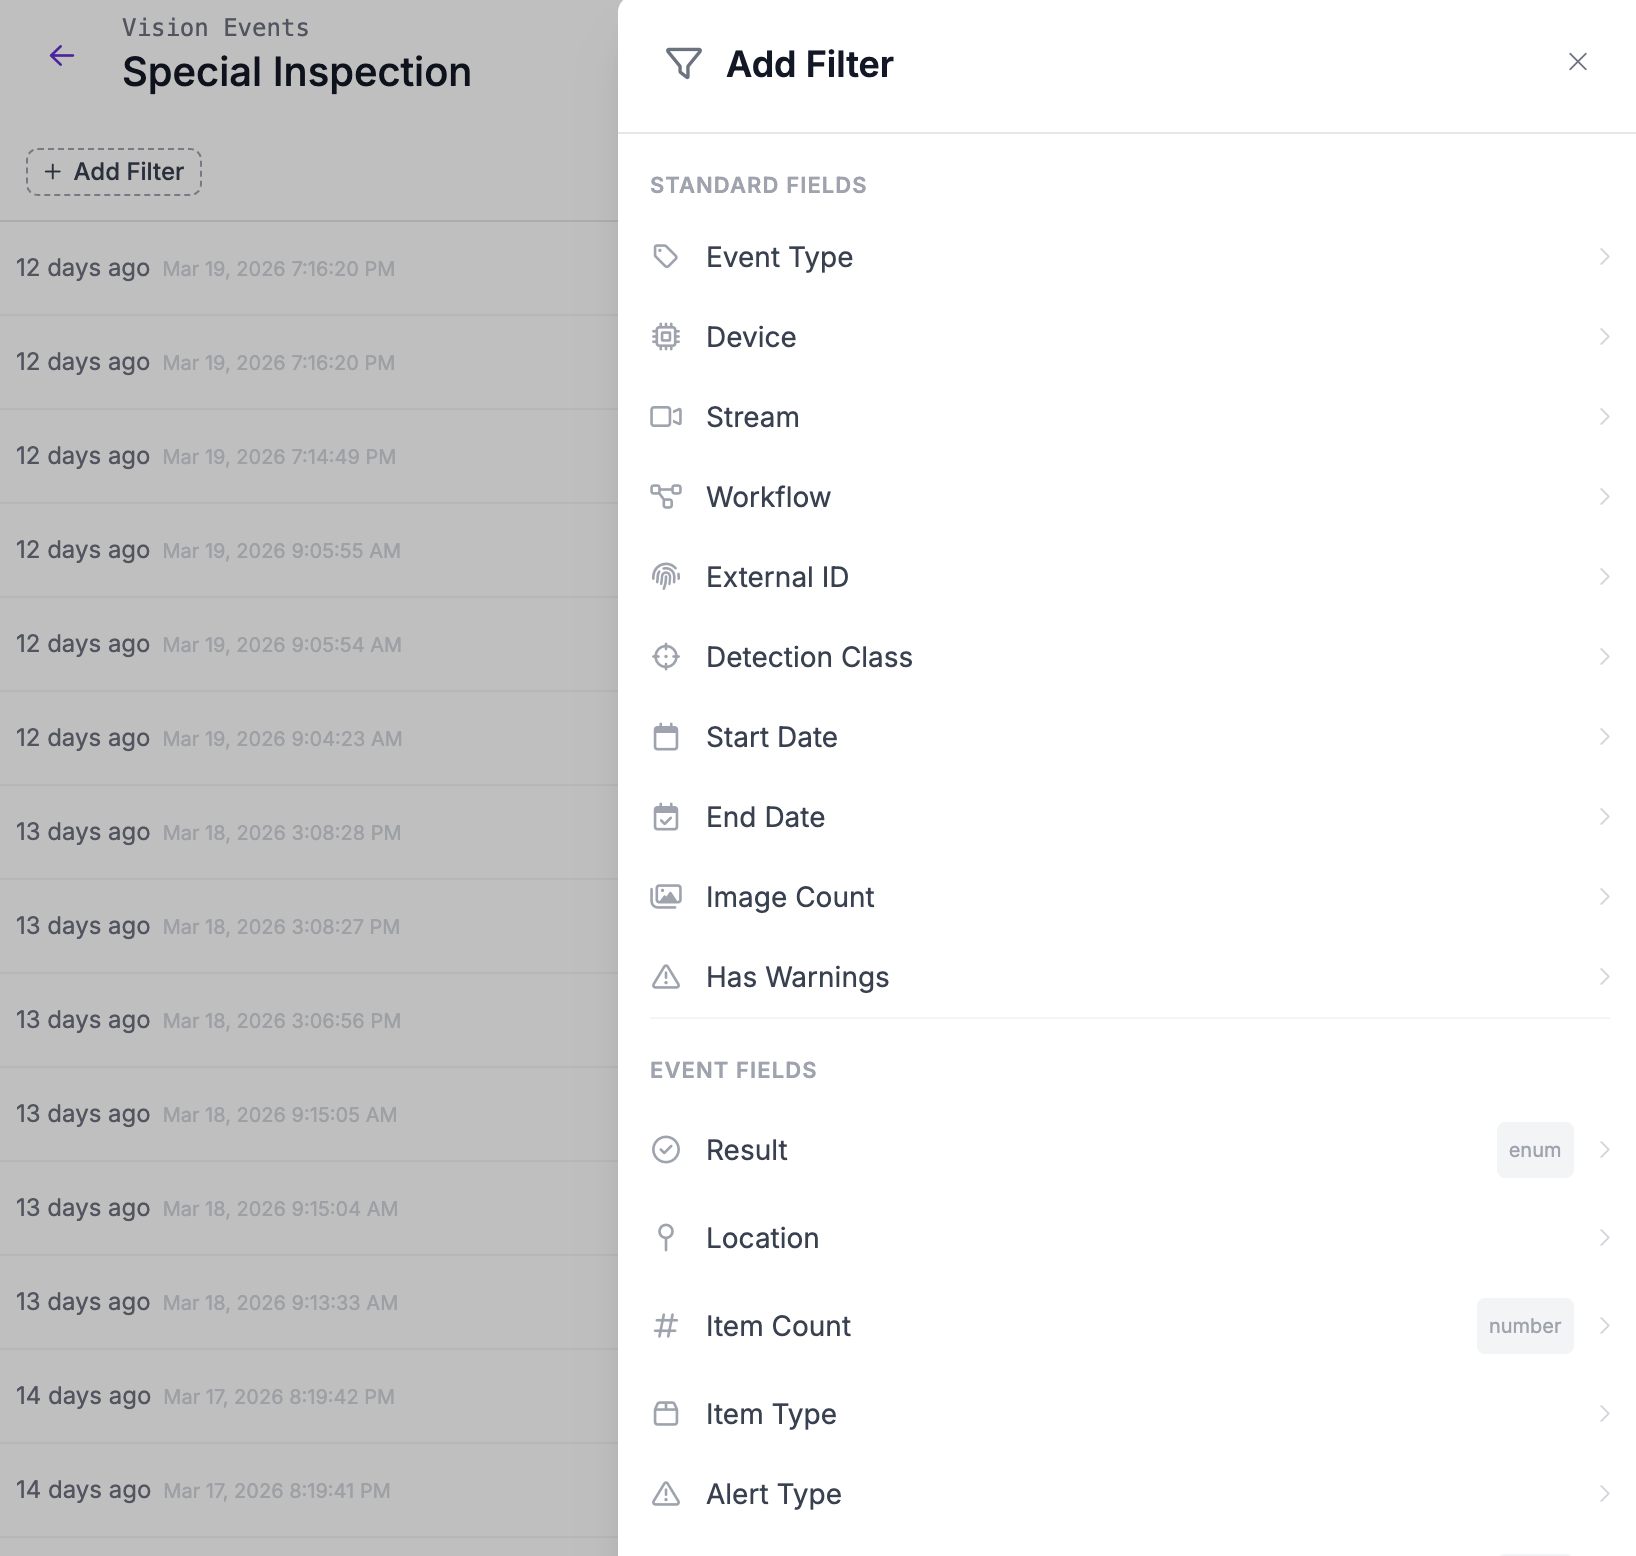Expand the Start Date filter chevron
This screenshot has width=1636, height=1556.
click(1604, 737)
